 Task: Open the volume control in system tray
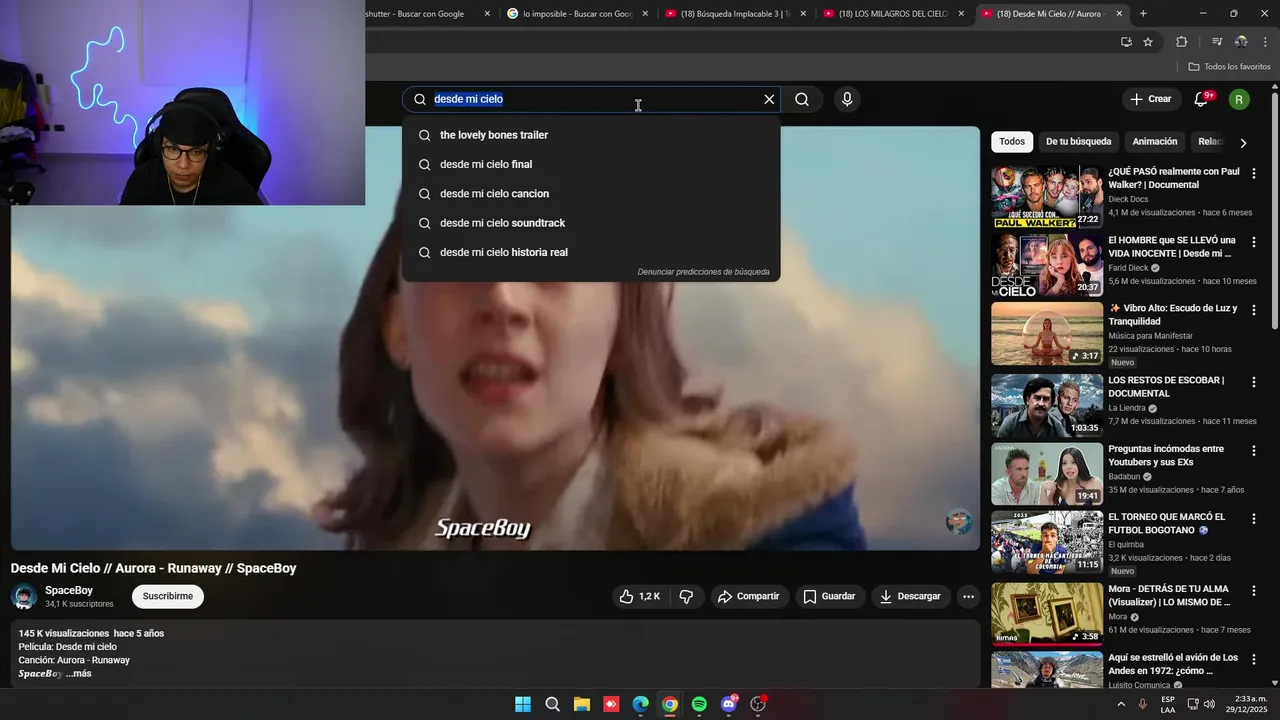click(x=1209, y=704)
